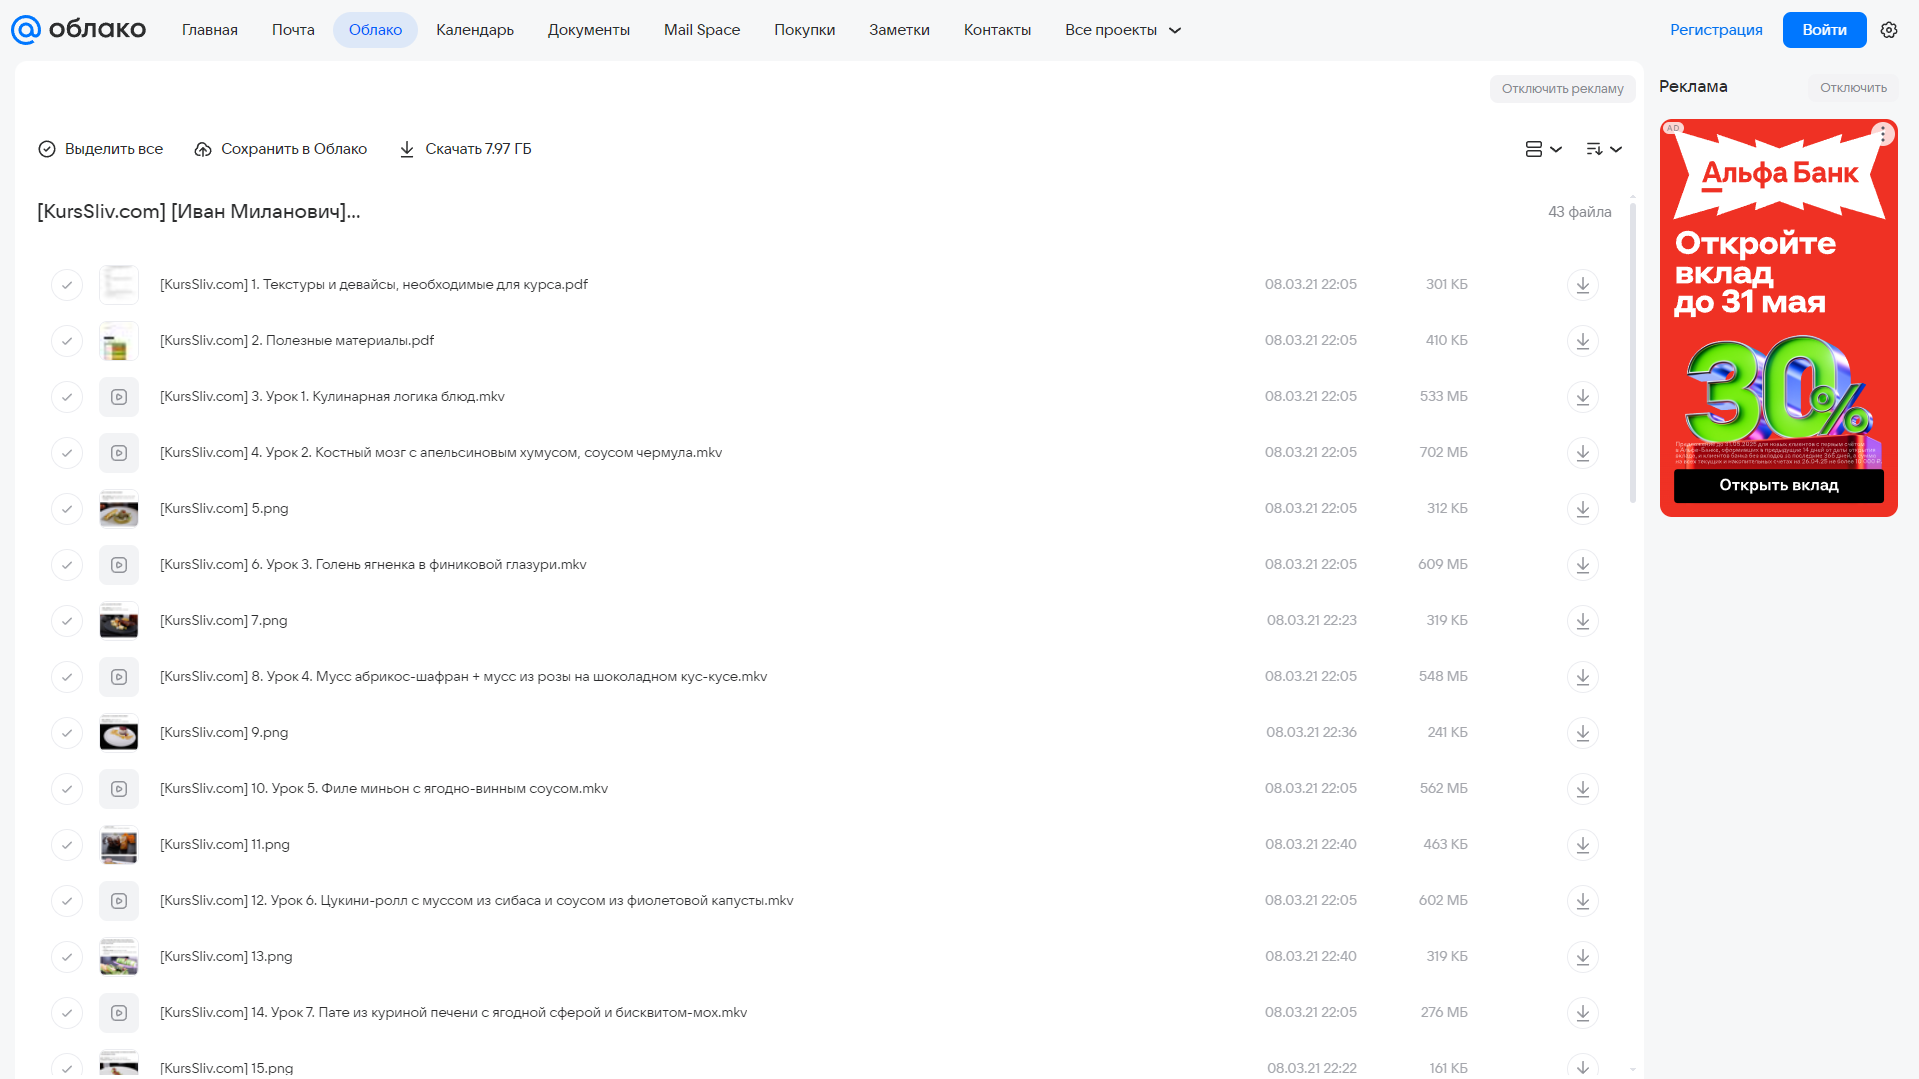Download Урок 1. Кулинарная логика блюд.mkv

[x=1582, y=397]
